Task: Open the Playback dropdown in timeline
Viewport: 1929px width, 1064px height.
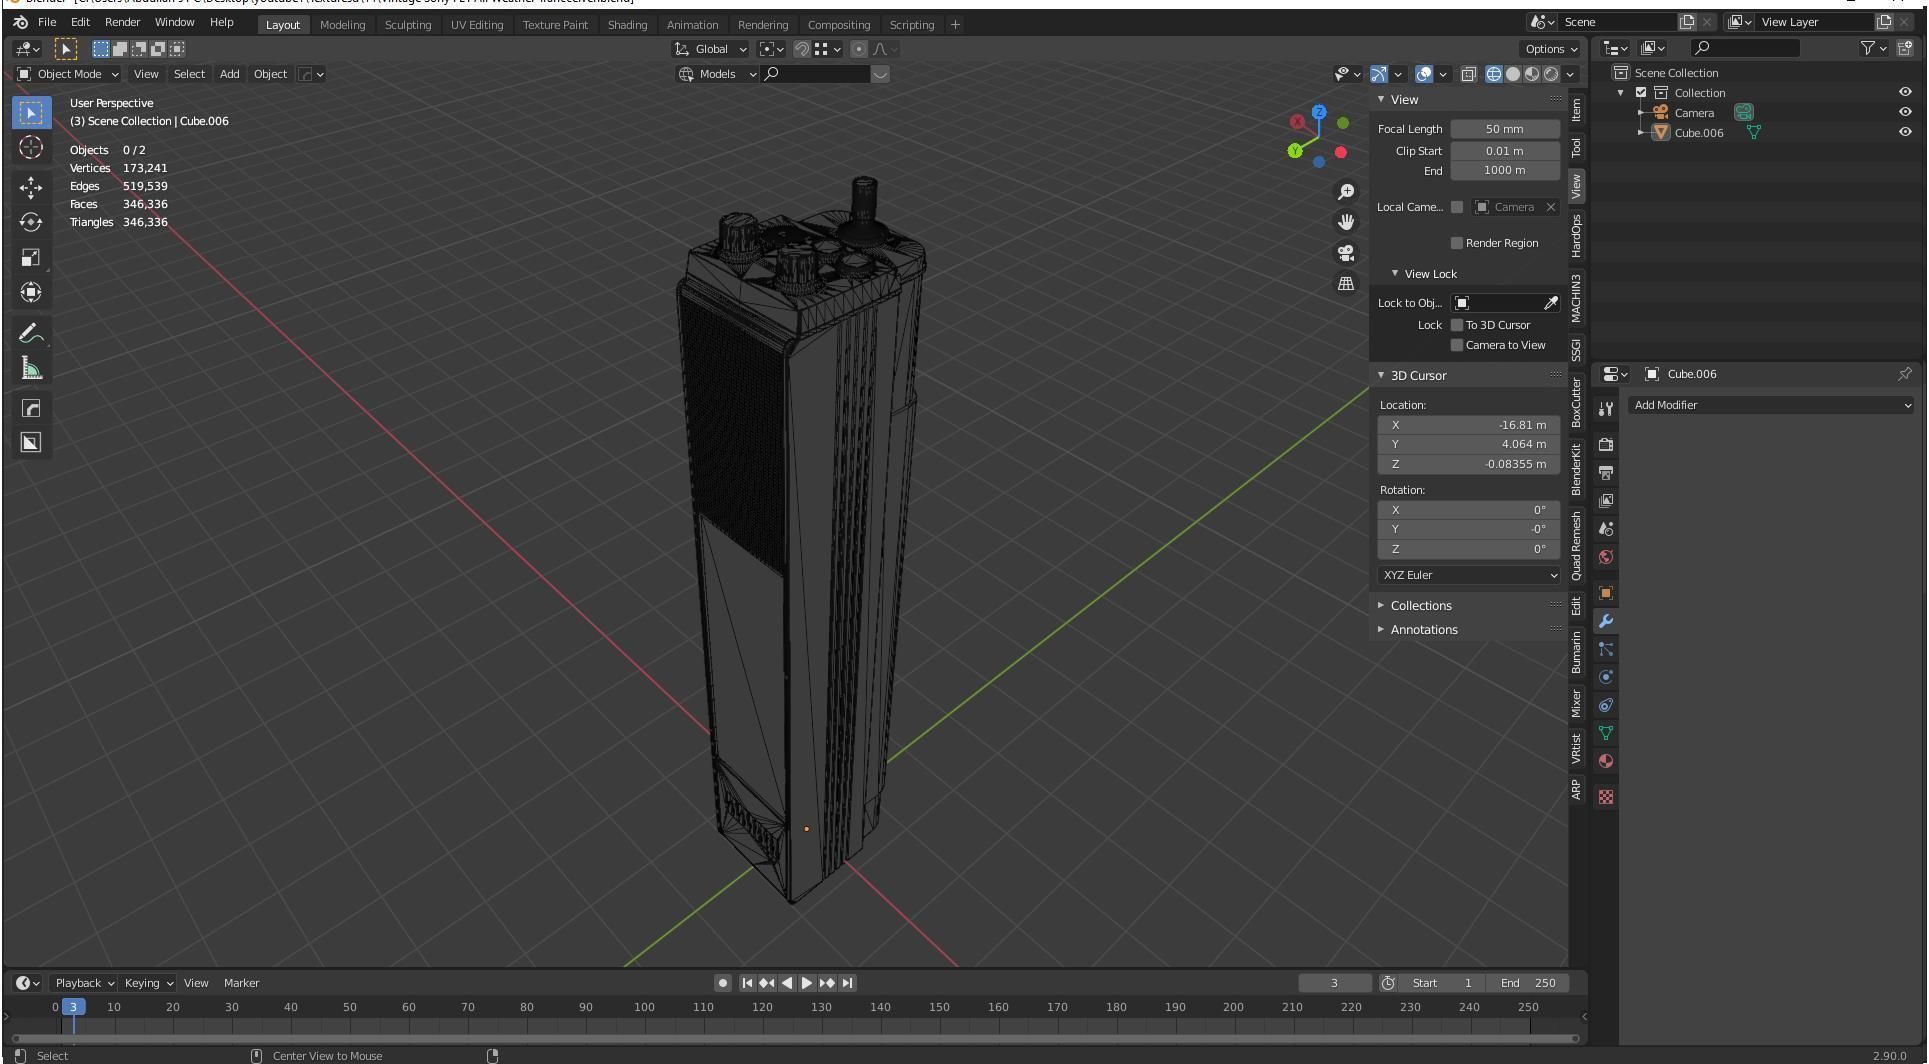Action: [84, 983]
